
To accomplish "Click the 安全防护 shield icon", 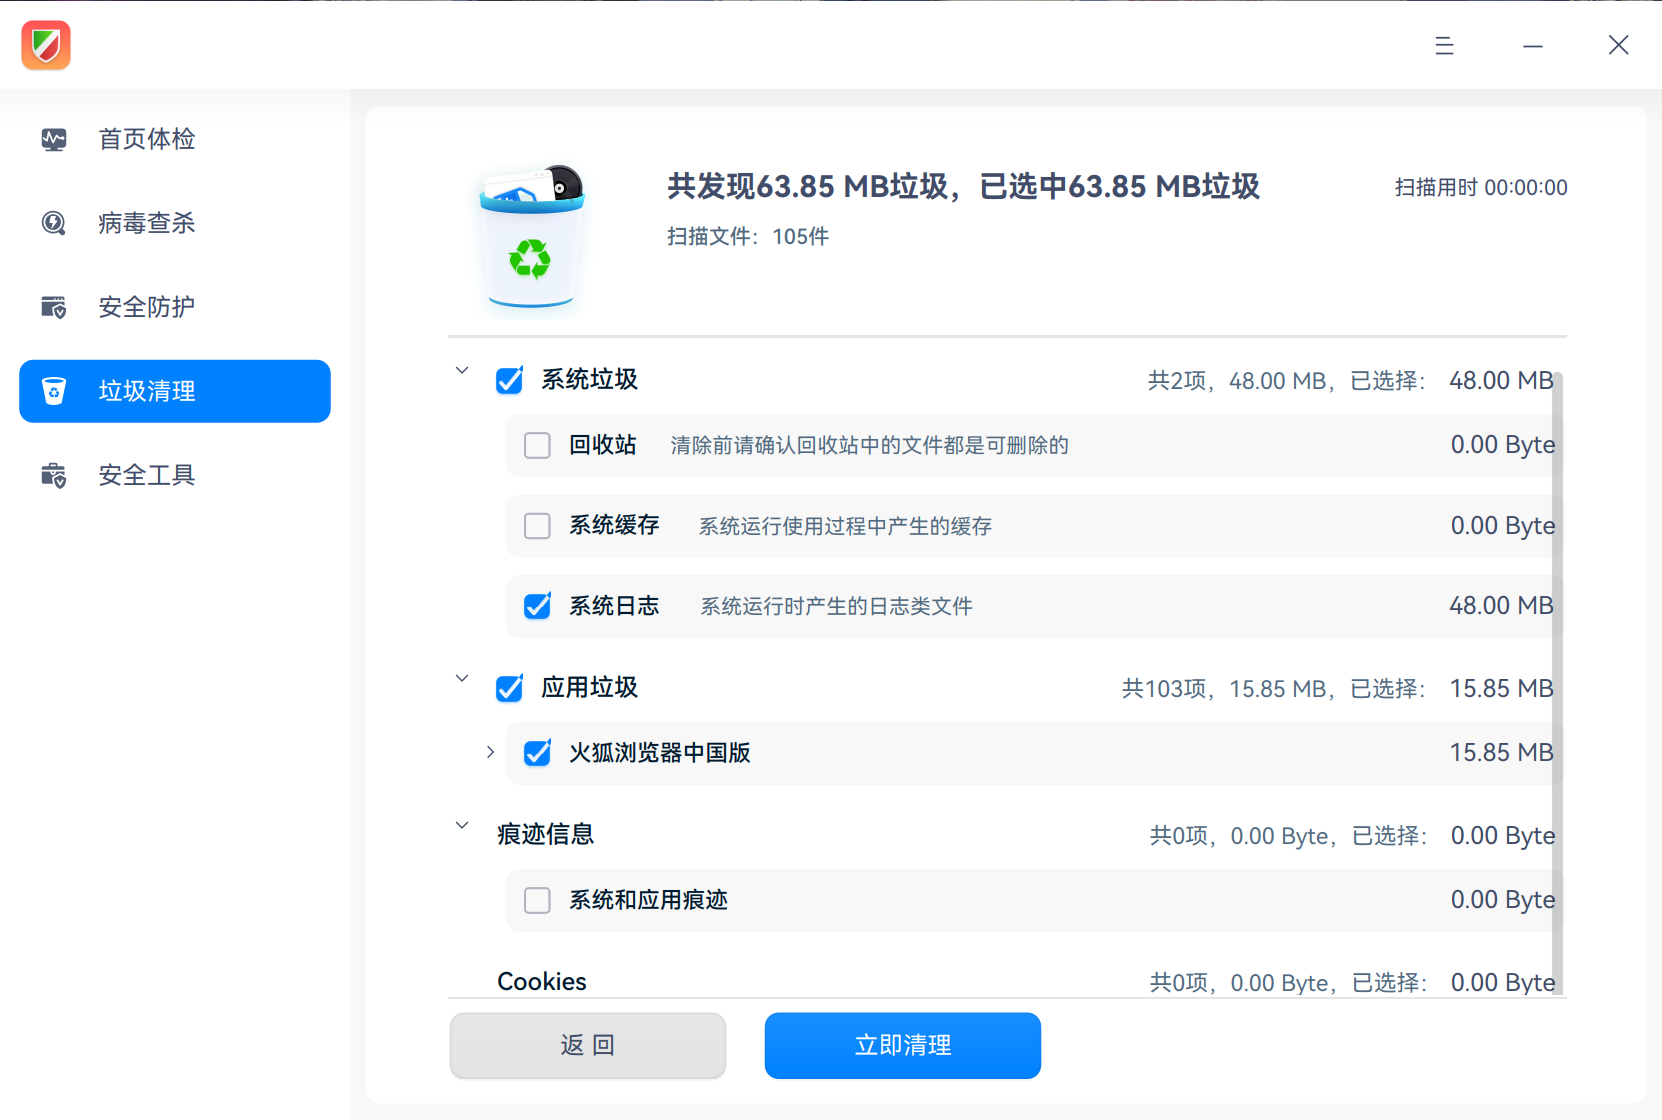I will (x=54, y=307).
